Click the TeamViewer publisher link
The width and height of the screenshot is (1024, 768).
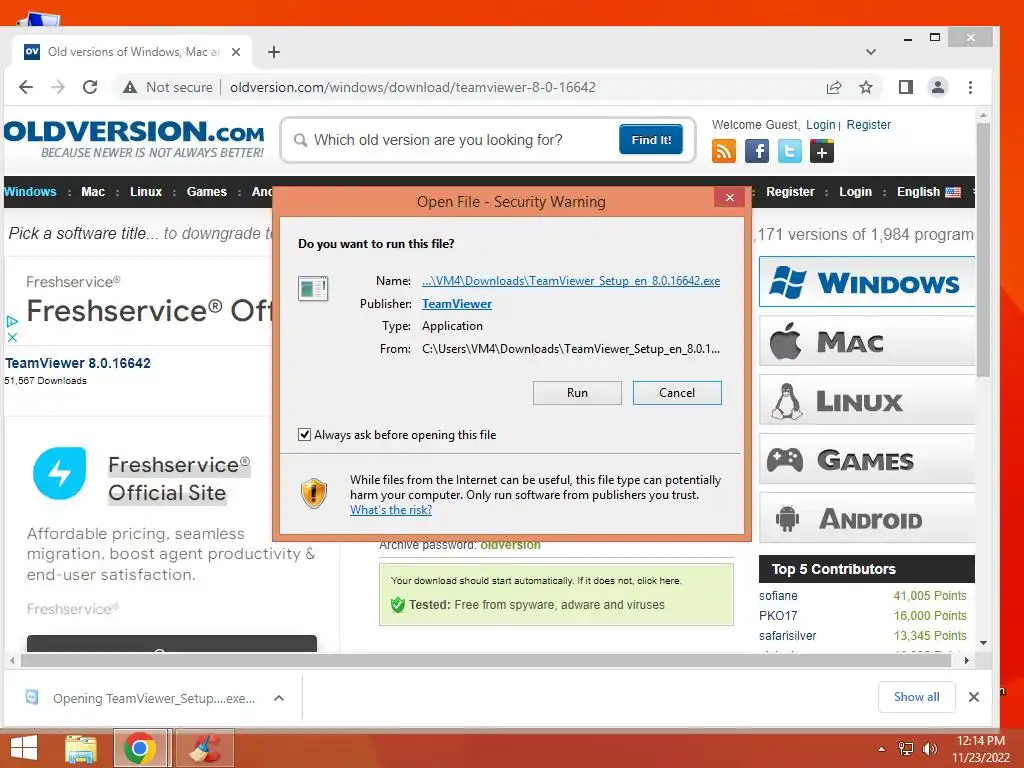[x=457, y=304]
